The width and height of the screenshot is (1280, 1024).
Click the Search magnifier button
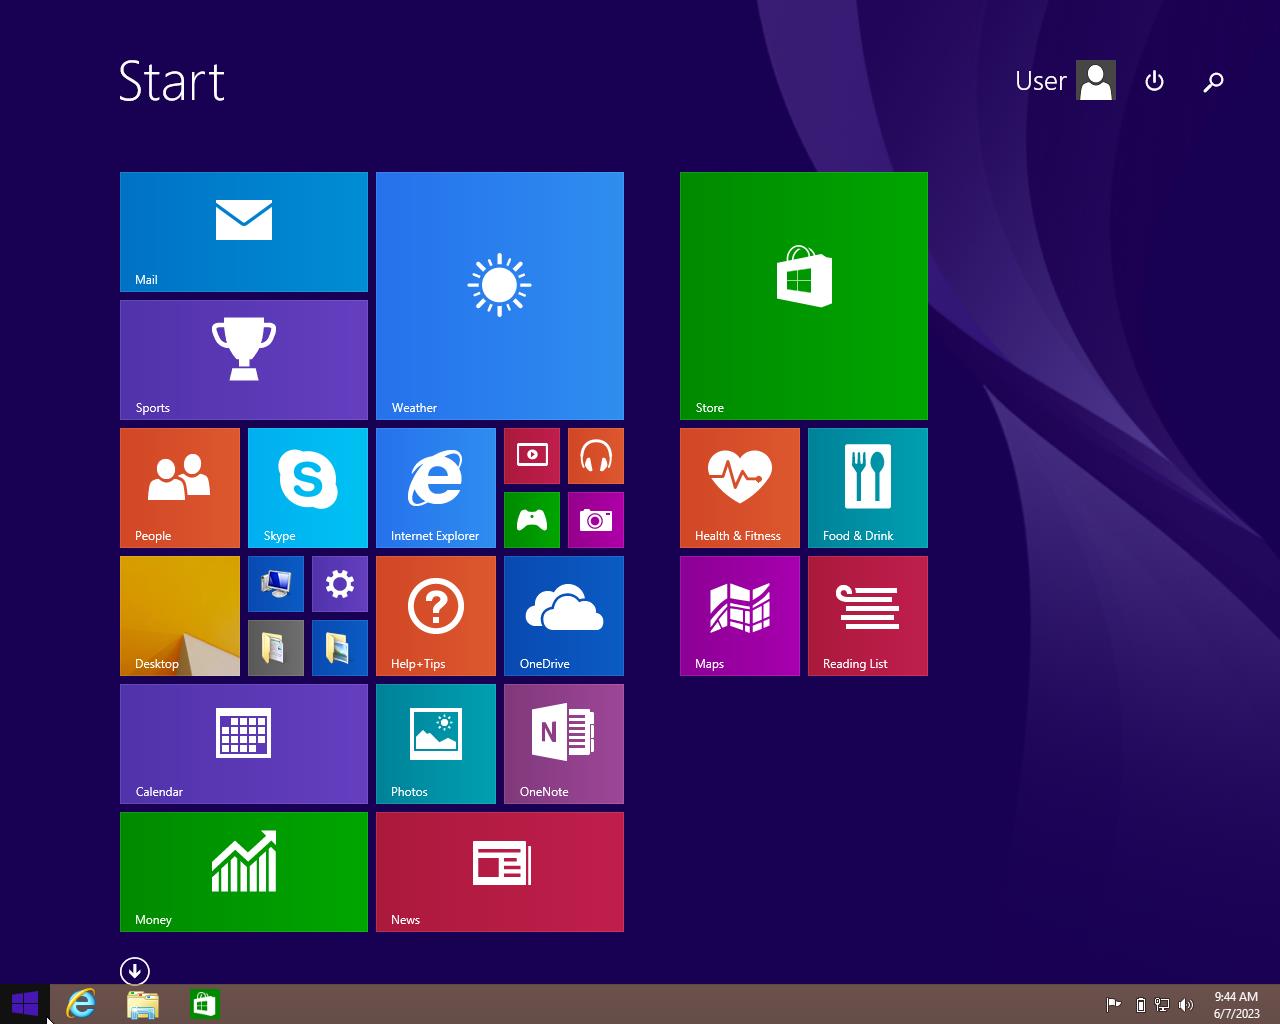pos(1213,81)
